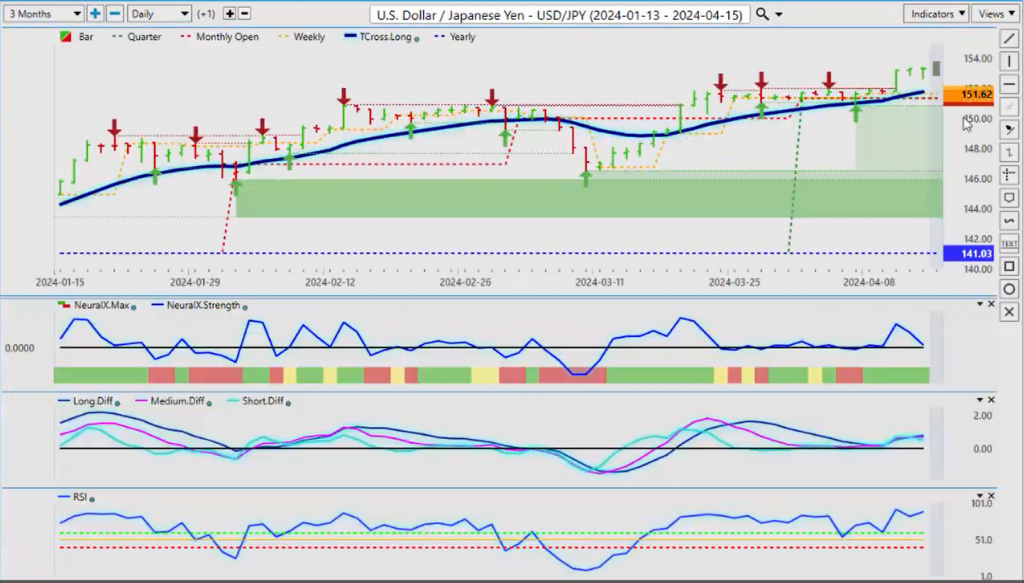This screenshot has width=1024, height=583.
Task: Collapse the RSI panel using its arrow
Action: pyautogui.click(x=980, y=496)
